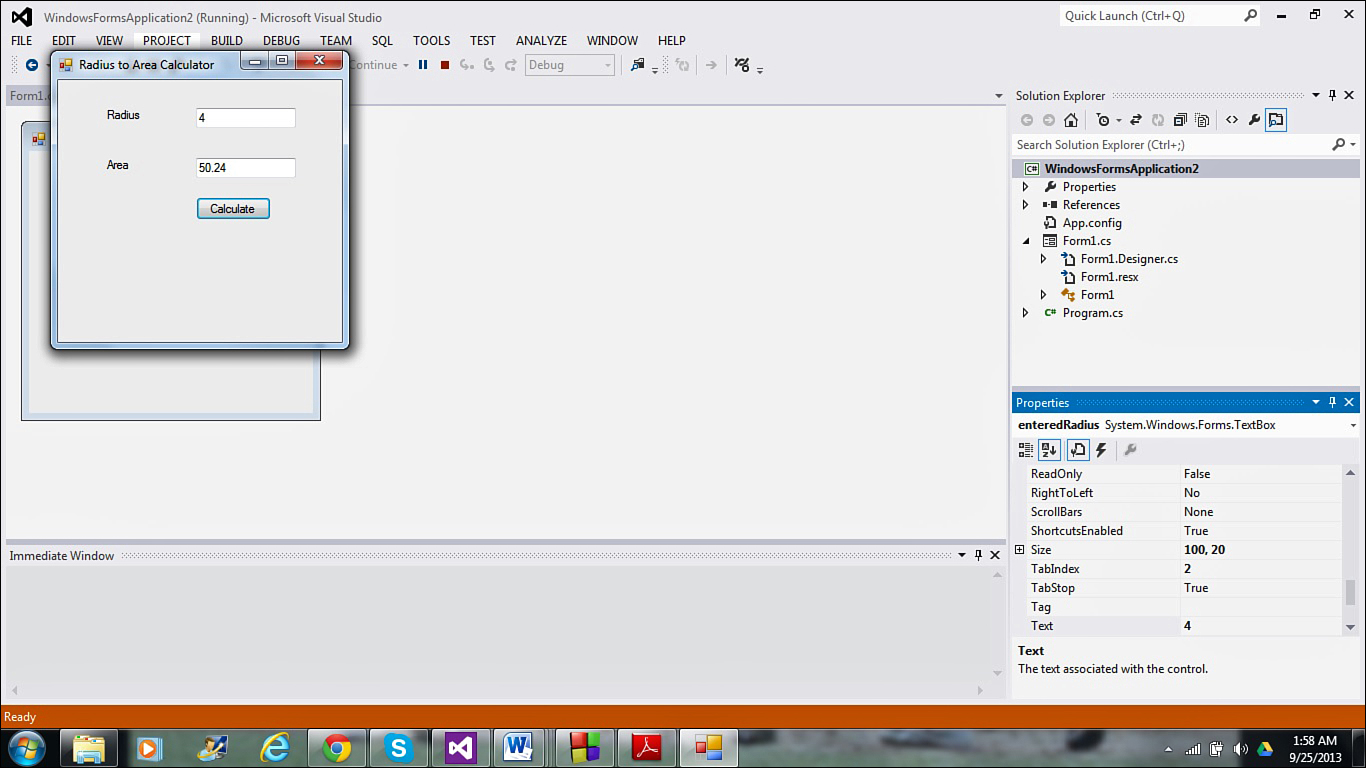Open the DEBUG menu

click(x=281, y=41)
